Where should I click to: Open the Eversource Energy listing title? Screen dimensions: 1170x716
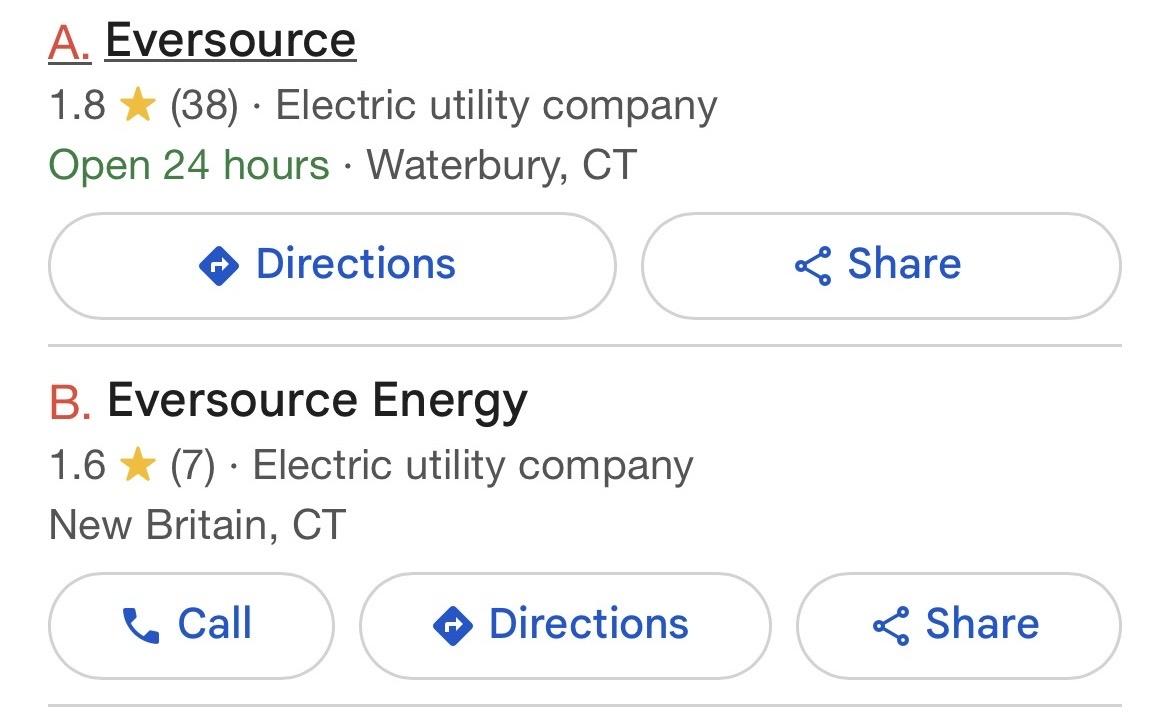317,401
